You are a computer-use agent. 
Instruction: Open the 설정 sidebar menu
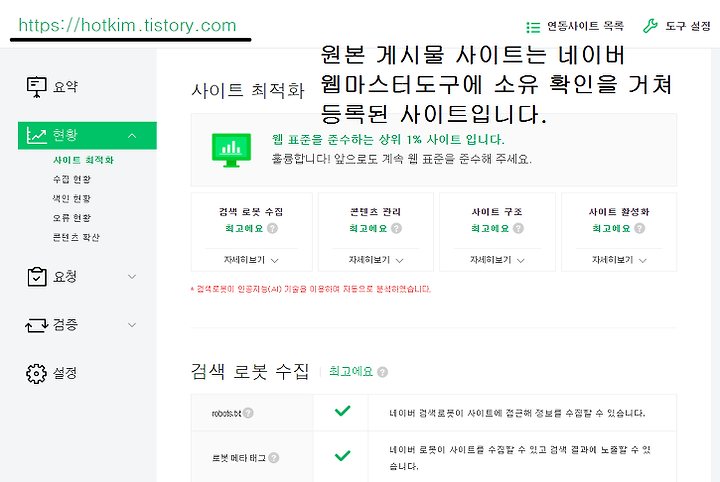click(x=65, y=373)
